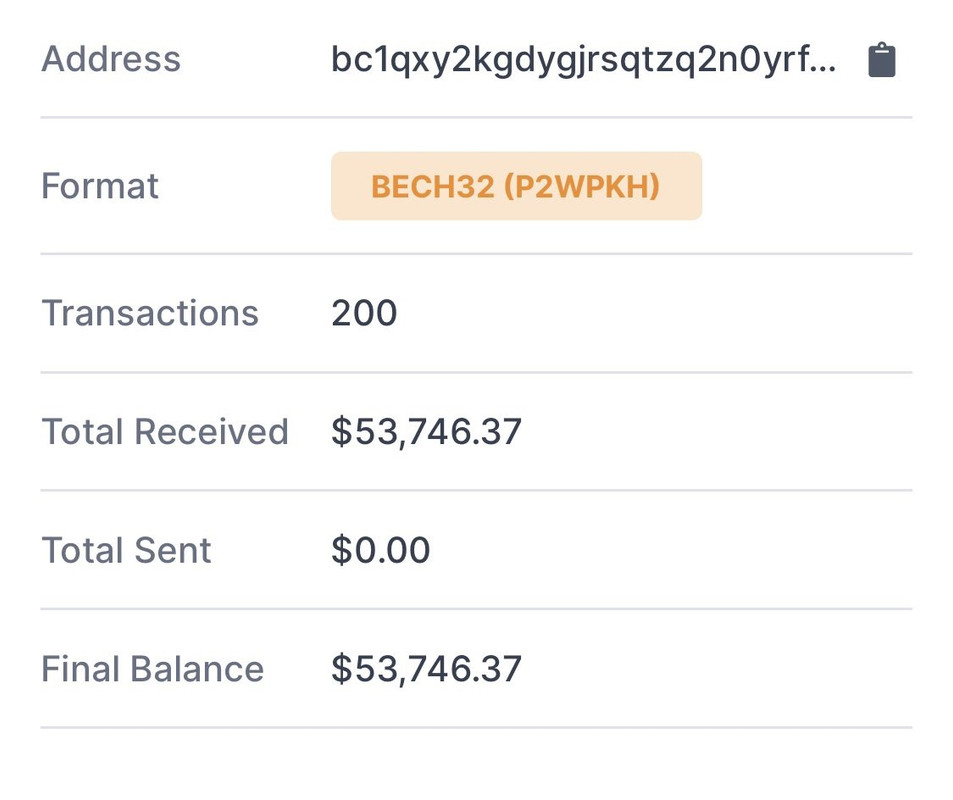The width and height of the screenshot is (953, 800).
Task: Click the word Balance in Final Balance
Action: pyautogui.click(x=197, y=669)
